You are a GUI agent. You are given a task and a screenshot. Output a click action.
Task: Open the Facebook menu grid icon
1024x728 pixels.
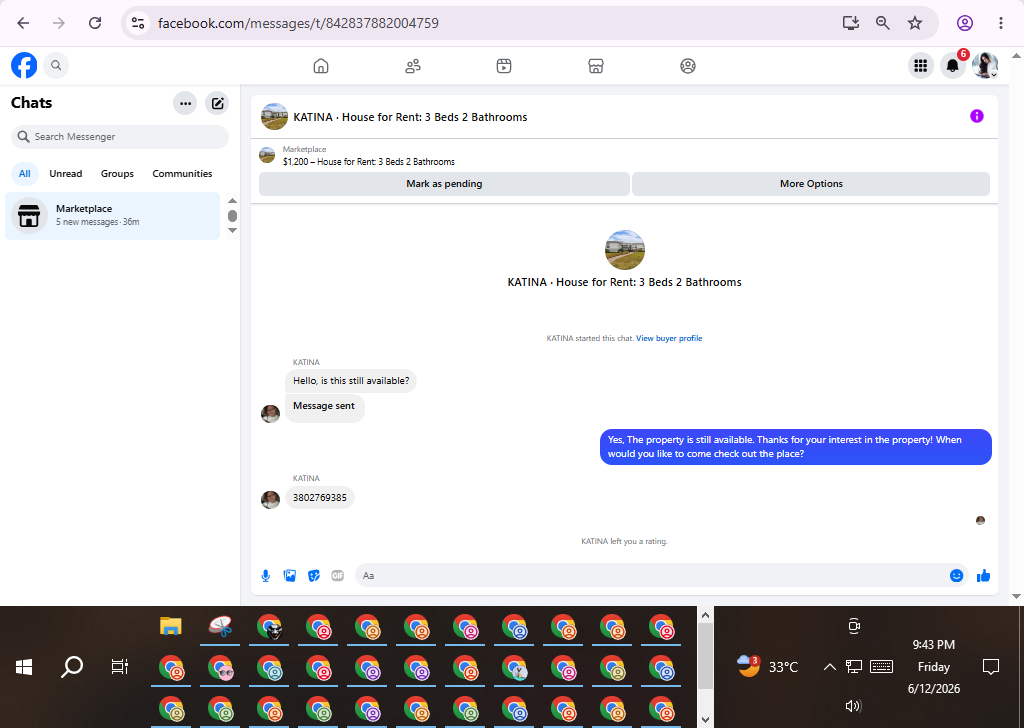pyautogui.click(x=921, y=65)
